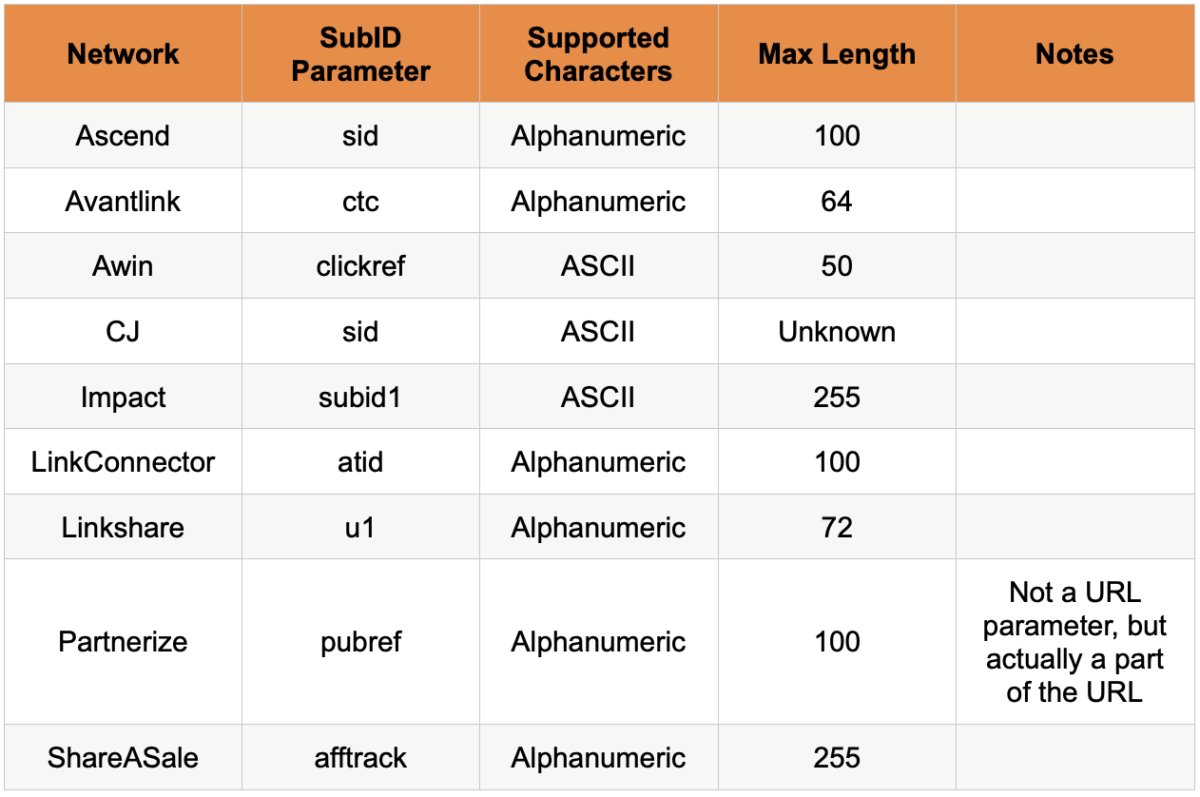Image resolution: width=1200 pixels, height=797 pixels.
Task: Click the pubref parameter cell
Action: 360,641
